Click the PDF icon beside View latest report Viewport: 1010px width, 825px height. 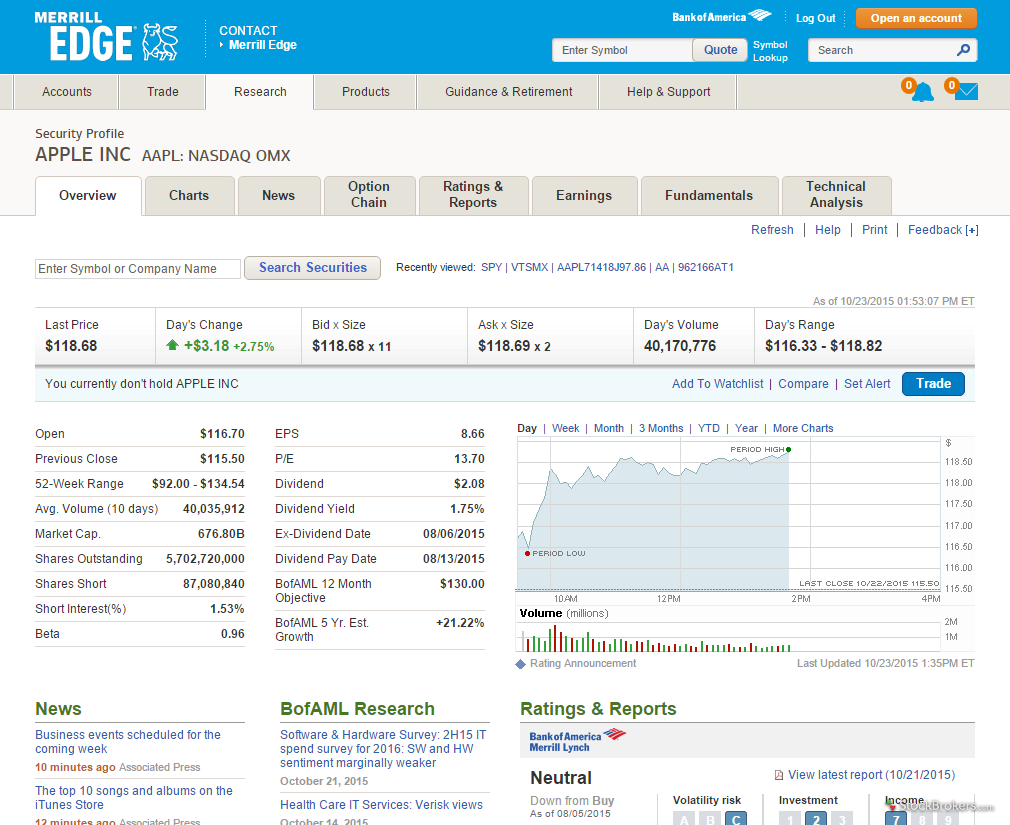[x=779, y=775]
